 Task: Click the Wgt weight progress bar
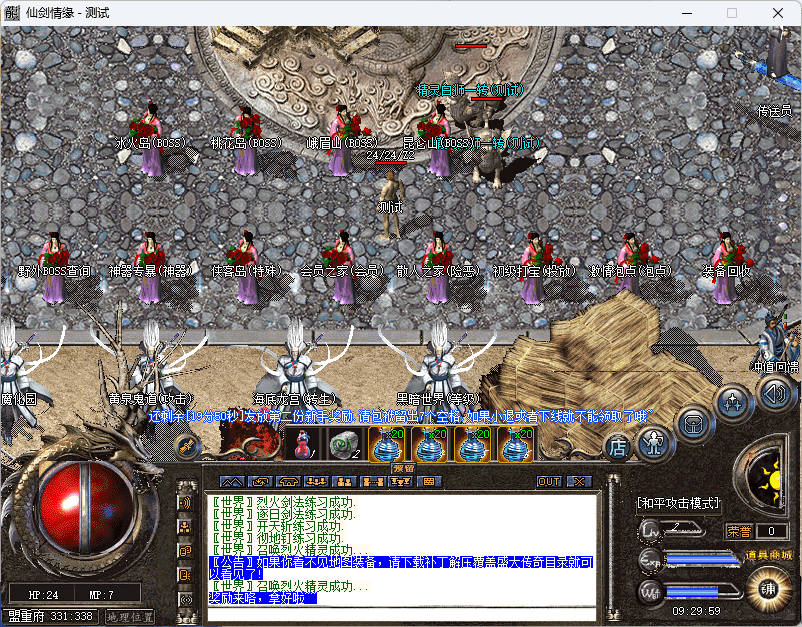[703, 593]
